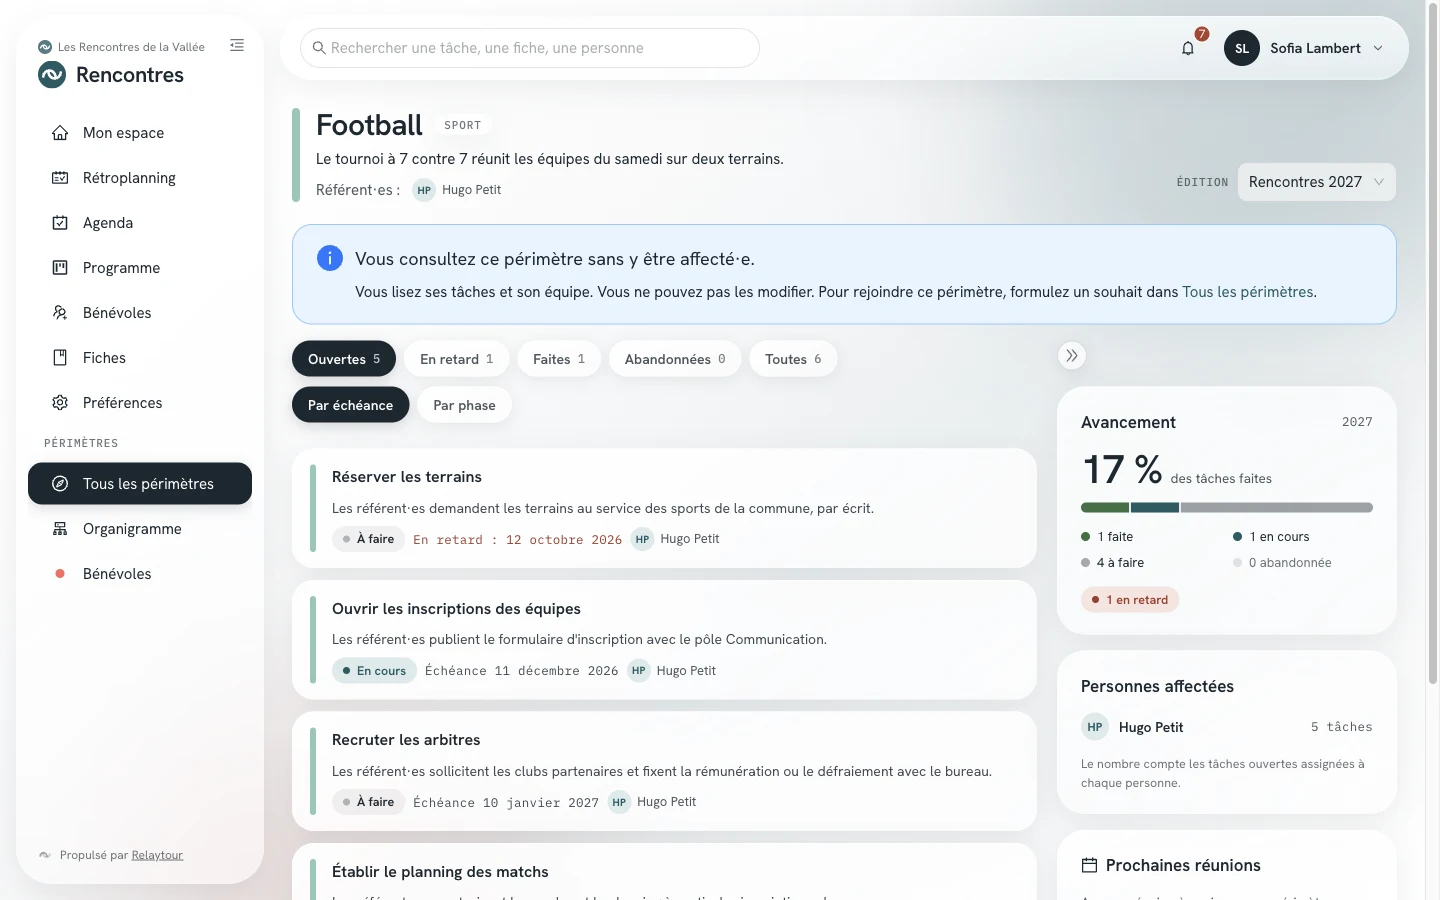Click the Organigramme hierarchy icon
The height and width of the screenshot is (900, 1440).
(x=60, y=529)
